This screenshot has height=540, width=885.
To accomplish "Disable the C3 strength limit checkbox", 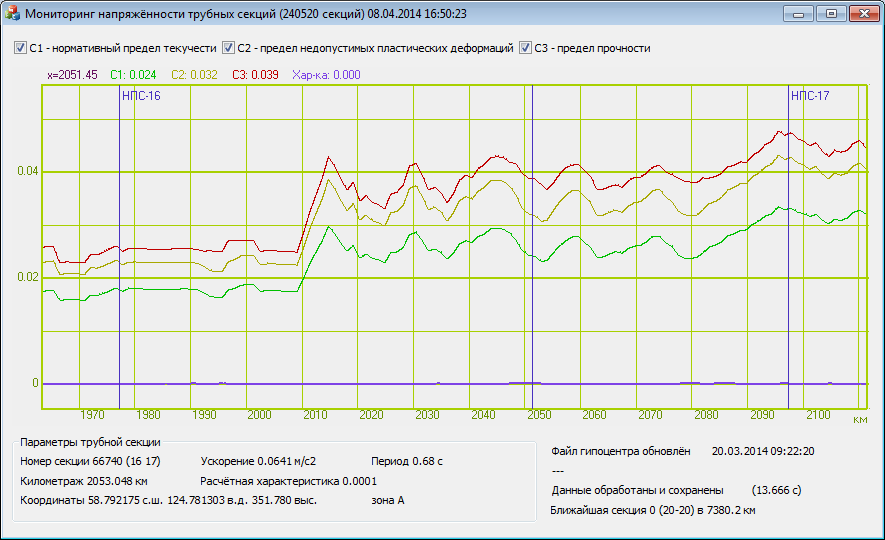I will pos(525,48).
